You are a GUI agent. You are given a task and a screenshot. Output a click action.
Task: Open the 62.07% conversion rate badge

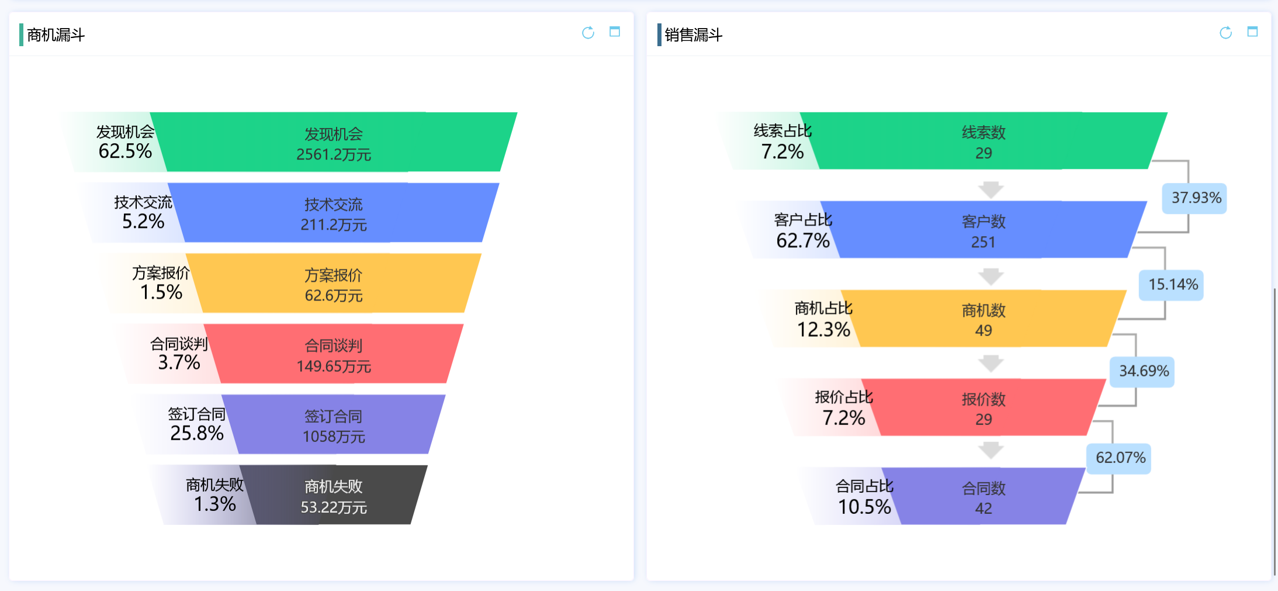click(x=1121, y=459)
